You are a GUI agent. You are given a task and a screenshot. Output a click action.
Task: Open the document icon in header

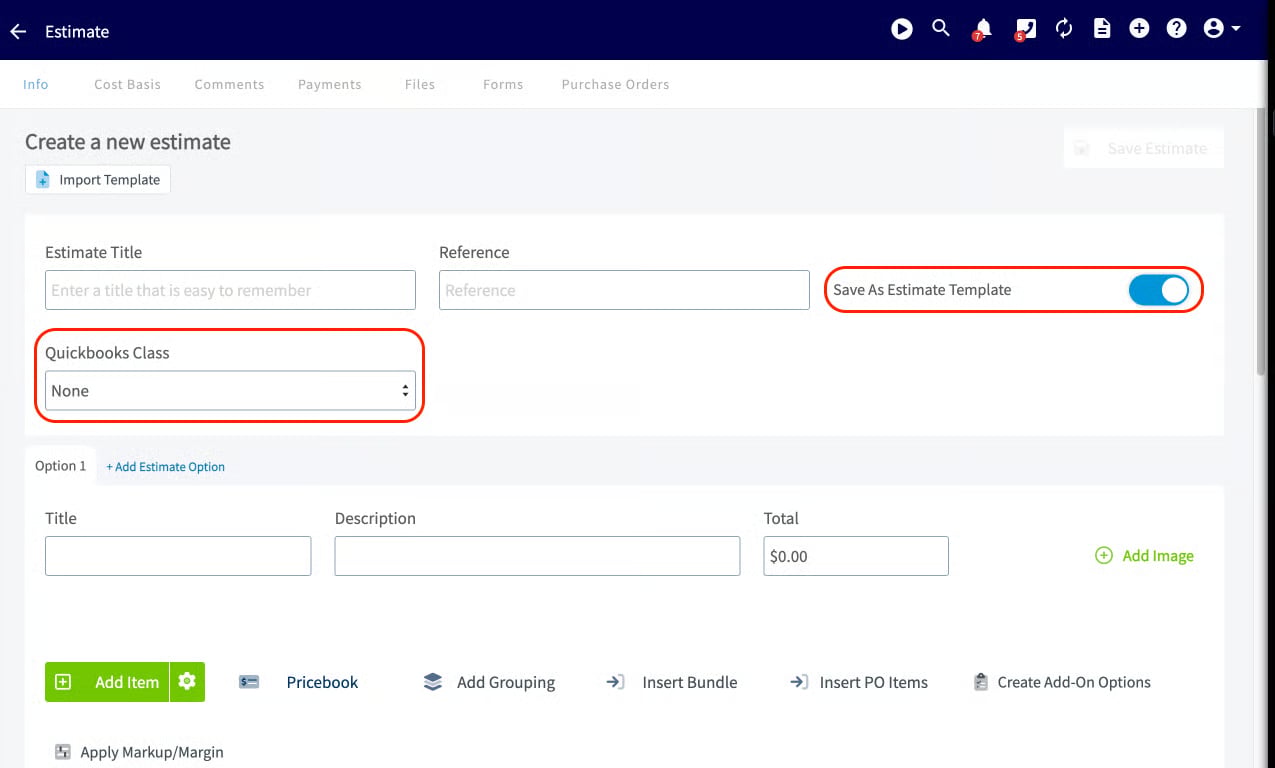pyautogui.click(x=1102, y=29)
